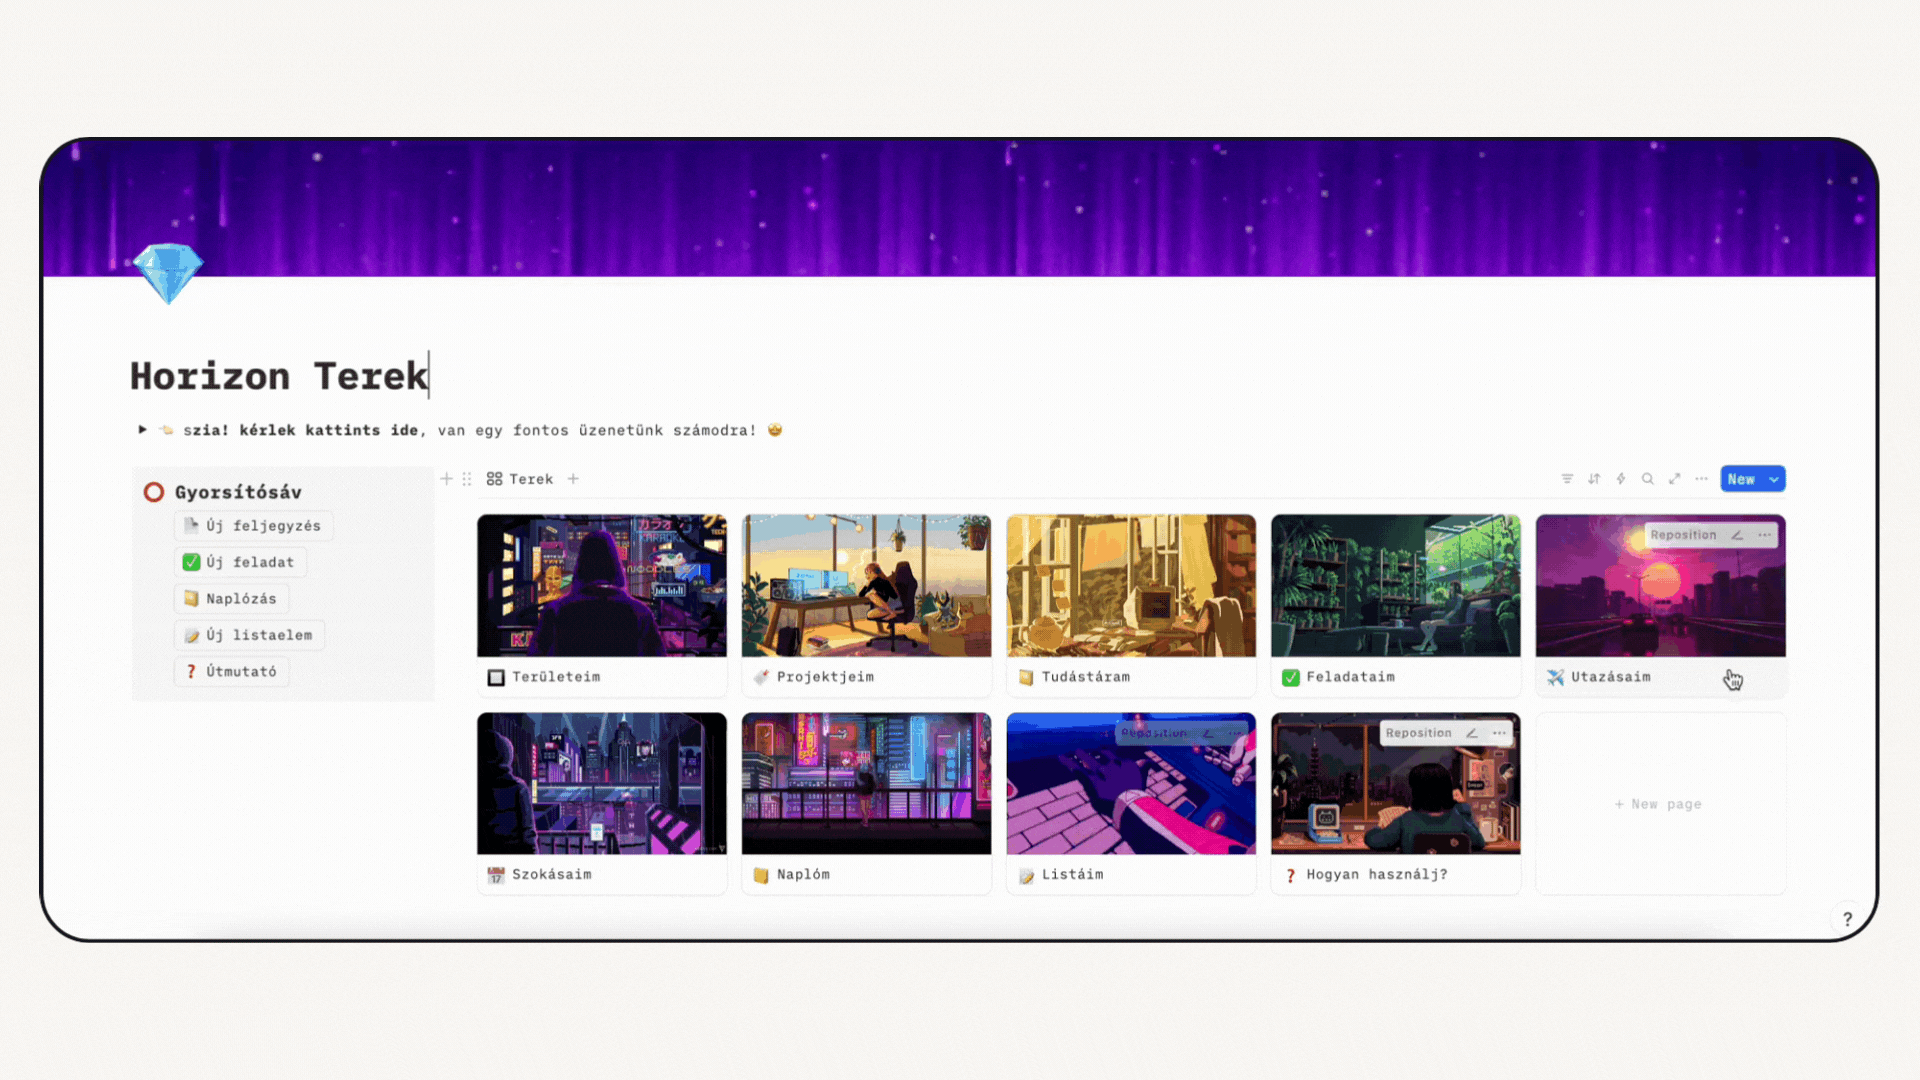Click the Szokásaim card title

point(552,875)
